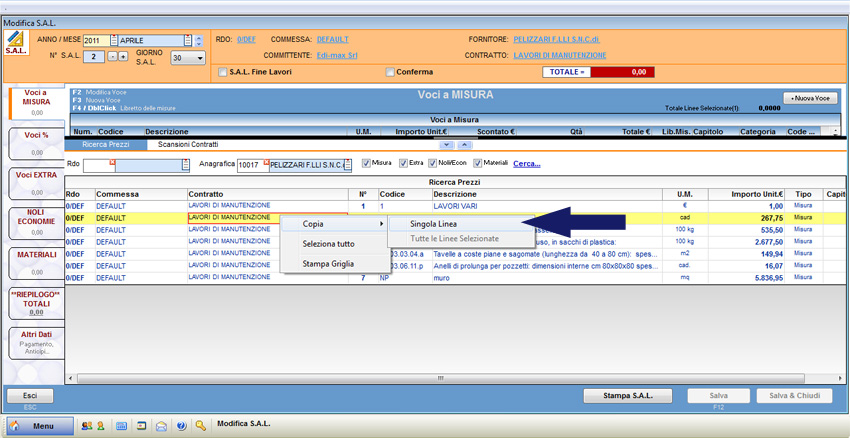
Task: Choose Singola Linea from the Copia submenu
Action: click(433, 224)
